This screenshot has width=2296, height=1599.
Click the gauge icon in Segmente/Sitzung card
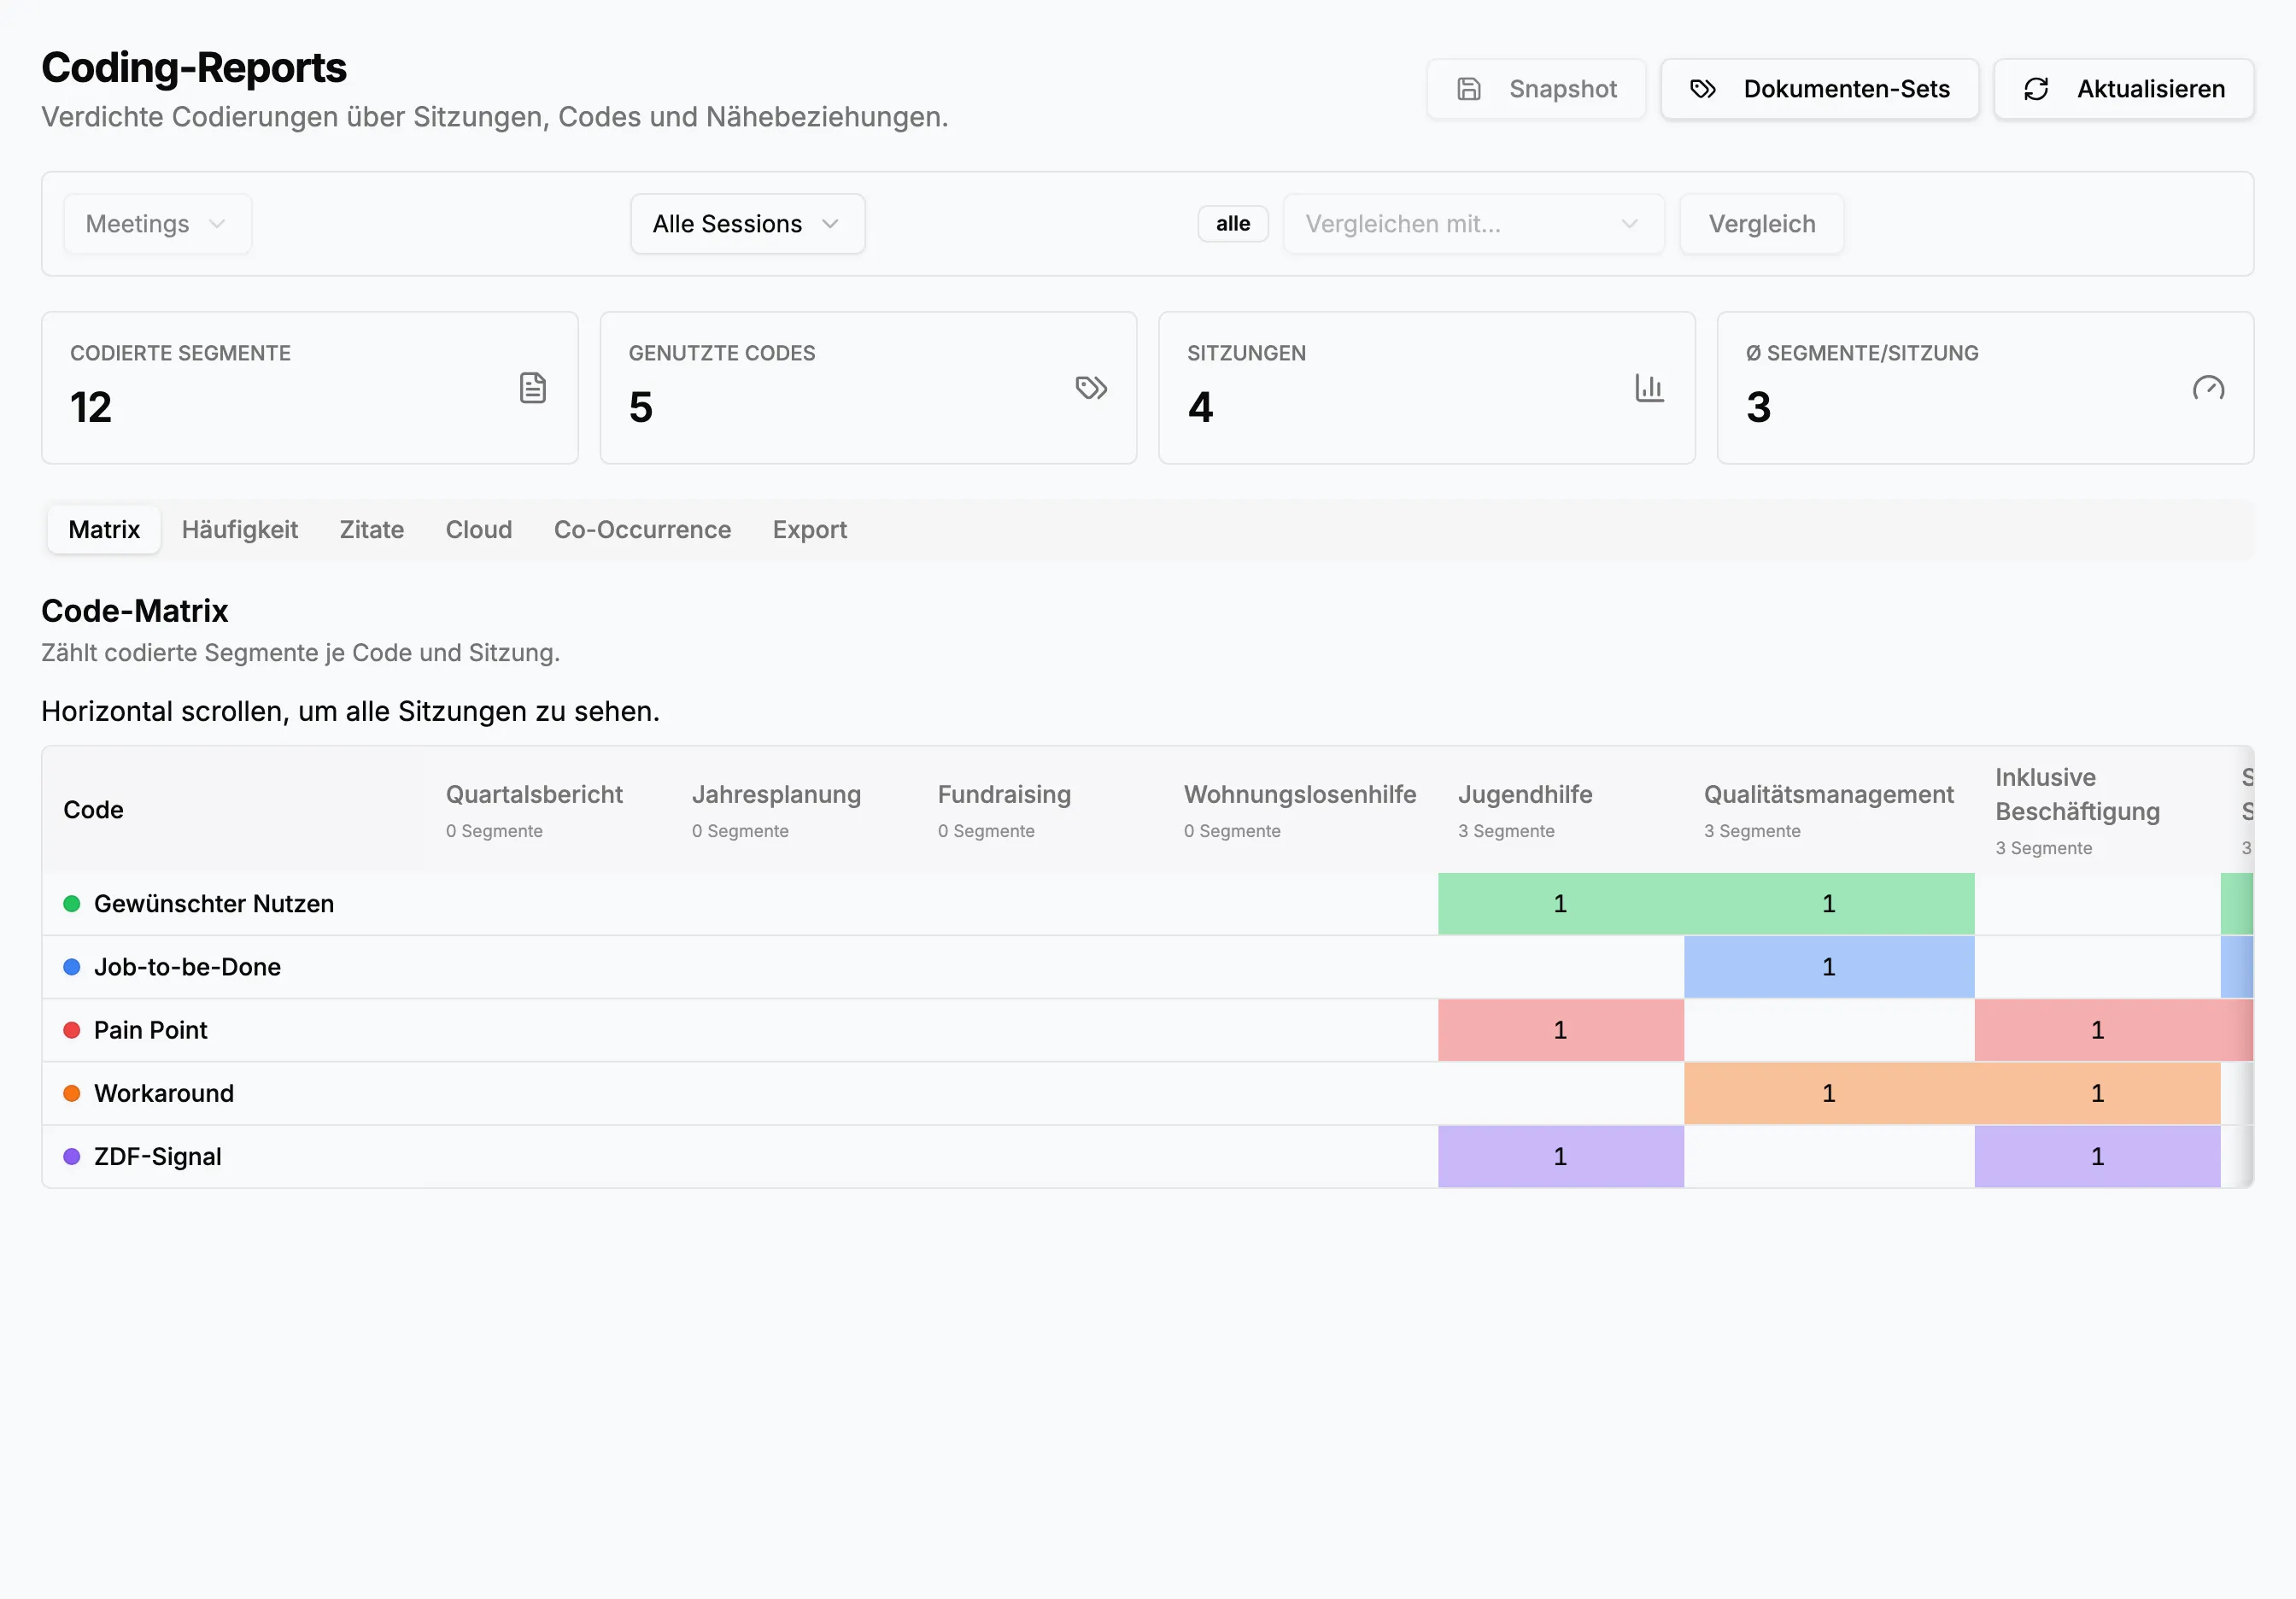(2208, 388)
